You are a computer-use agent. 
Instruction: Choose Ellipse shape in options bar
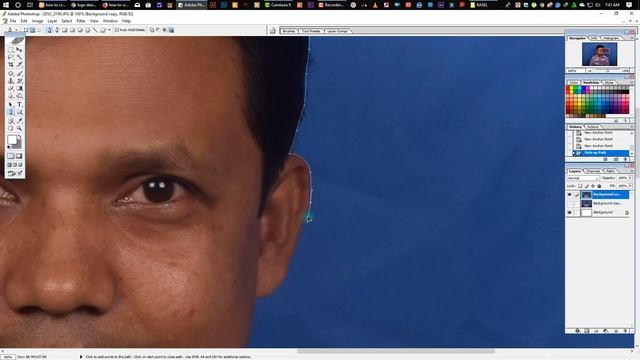pos(80,30)
